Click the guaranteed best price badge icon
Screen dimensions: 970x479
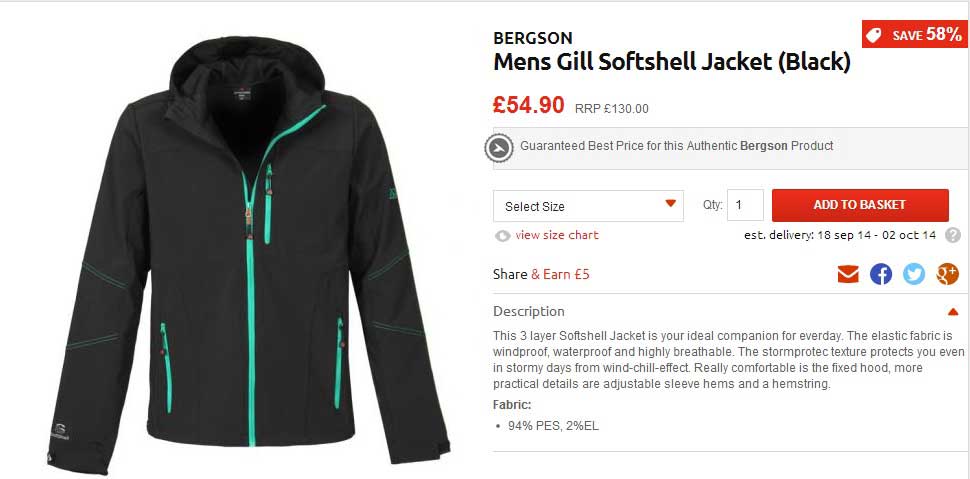point(499,148)
